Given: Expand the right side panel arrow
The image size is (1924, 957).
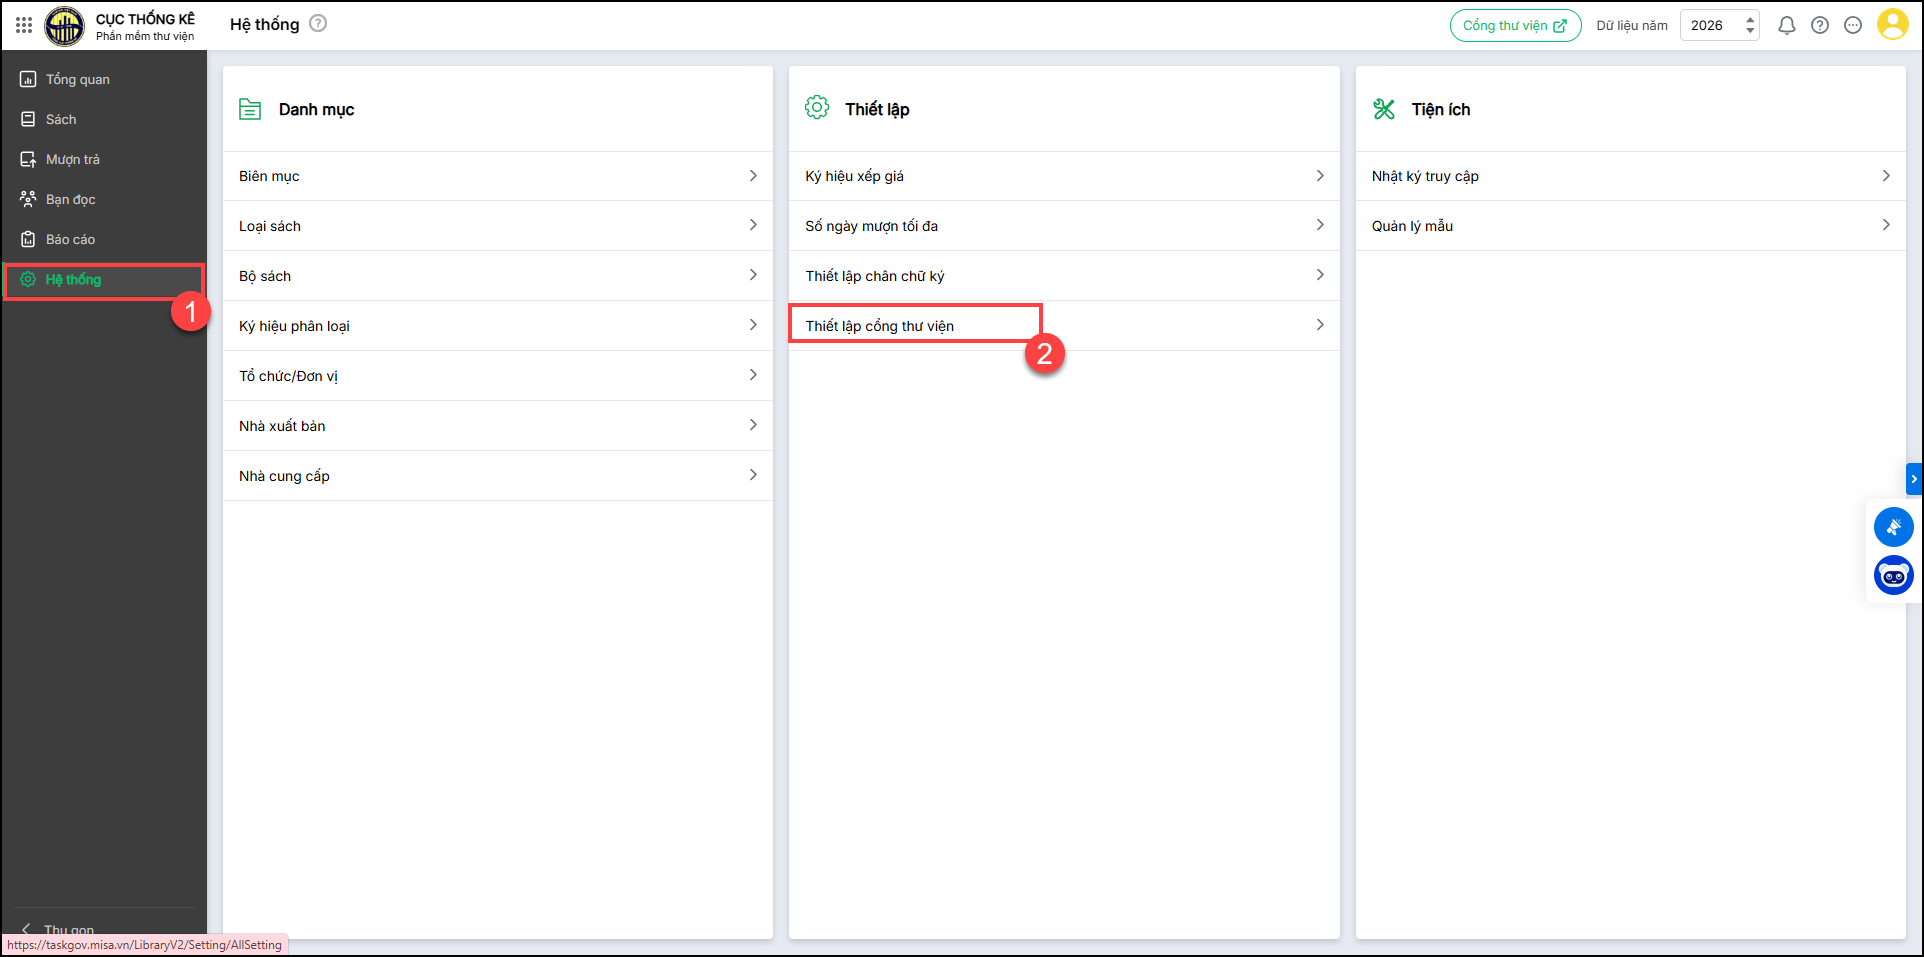Looking at the screenshot, I should point(1913,479).
